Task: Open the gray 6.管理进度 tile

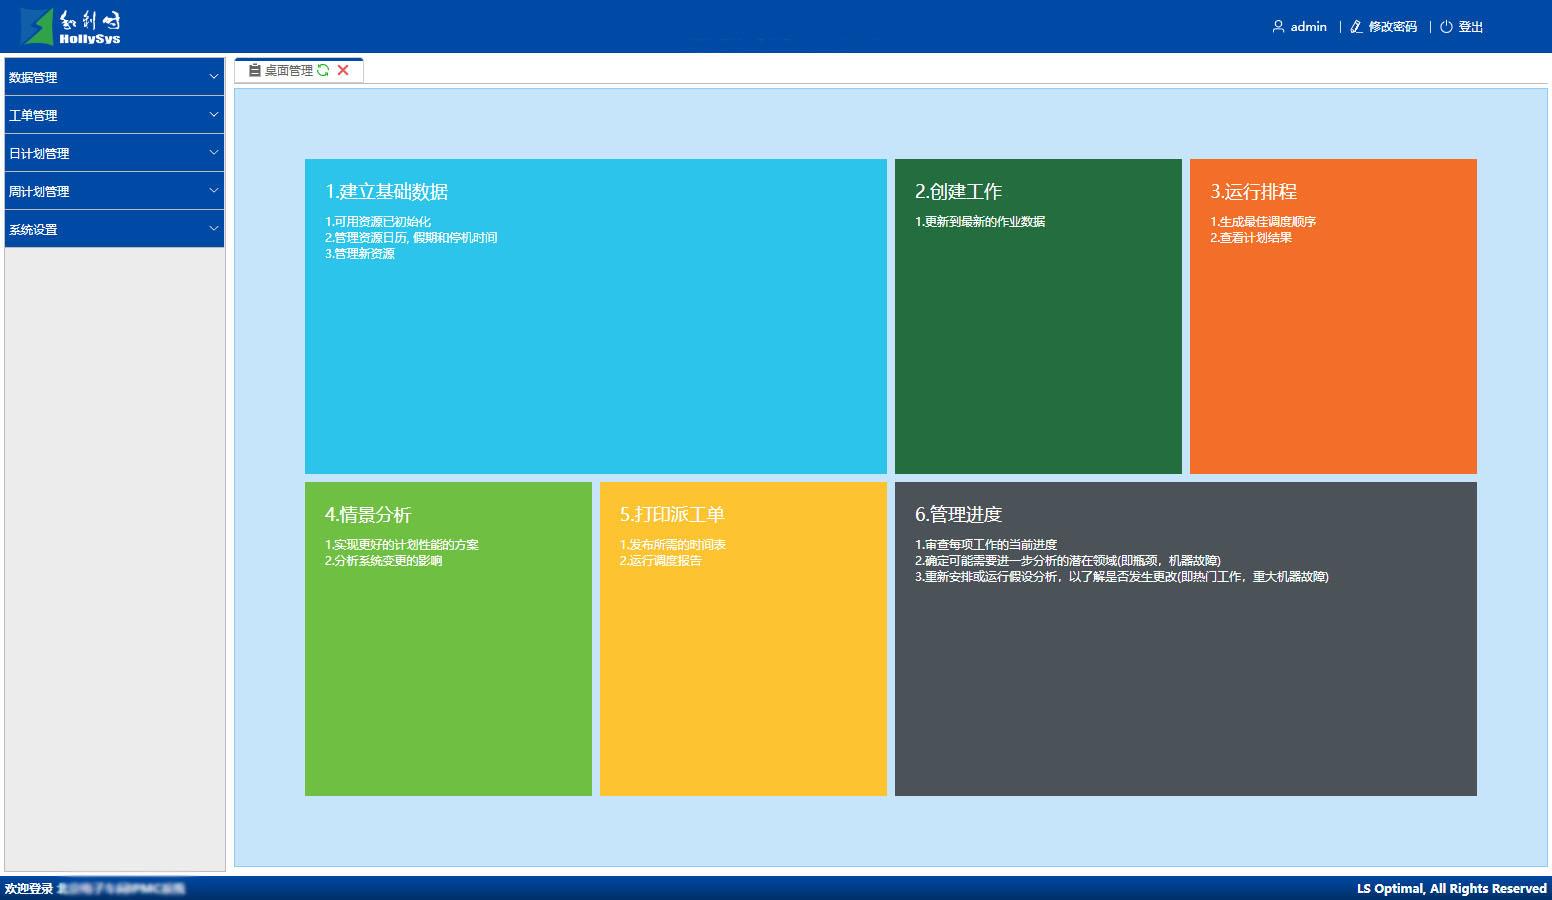Action: tap(1185, 639)
